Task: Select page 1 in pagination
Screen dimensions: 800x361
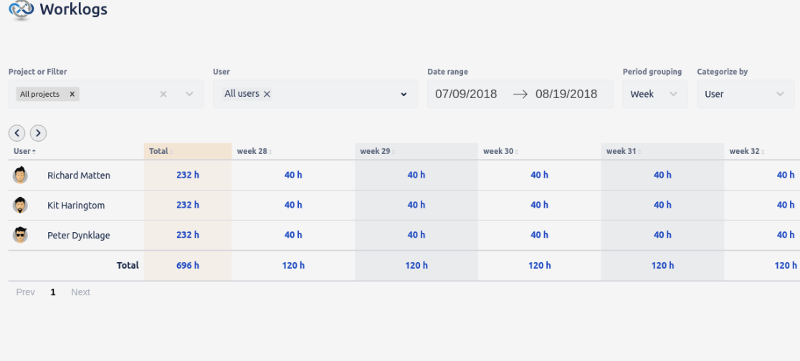Action: [53, 292]
